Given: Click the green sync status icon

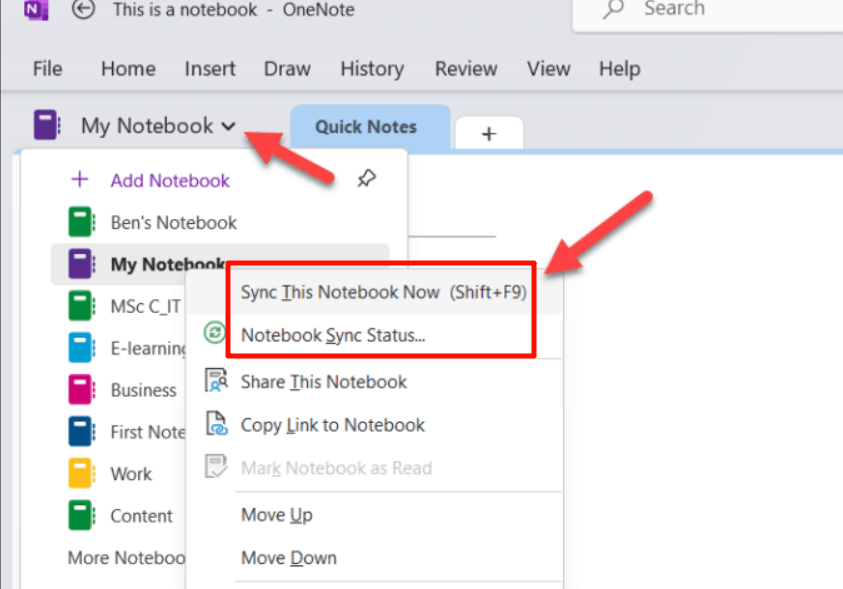Looking at the screenshot, I should click(x=215, y=332).
